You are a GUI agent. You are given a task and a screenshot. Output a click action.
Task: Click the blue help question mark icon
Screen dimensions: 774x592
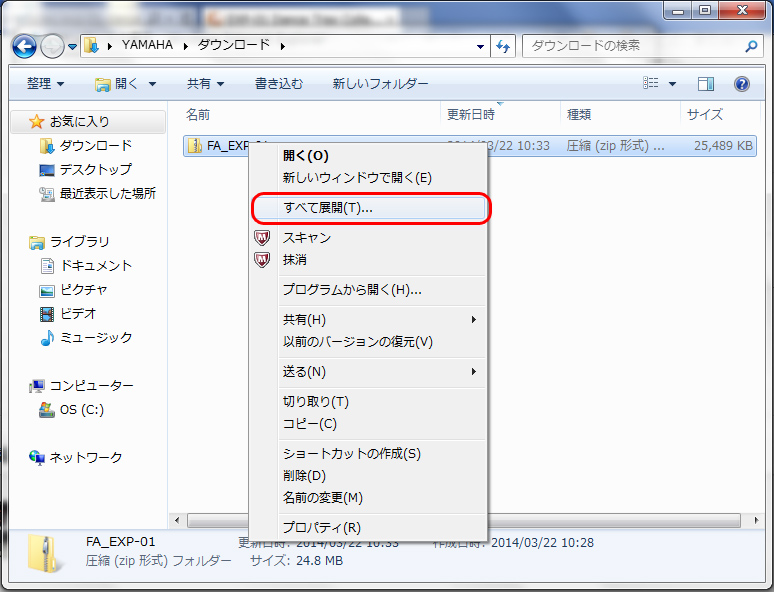(741, 84)
